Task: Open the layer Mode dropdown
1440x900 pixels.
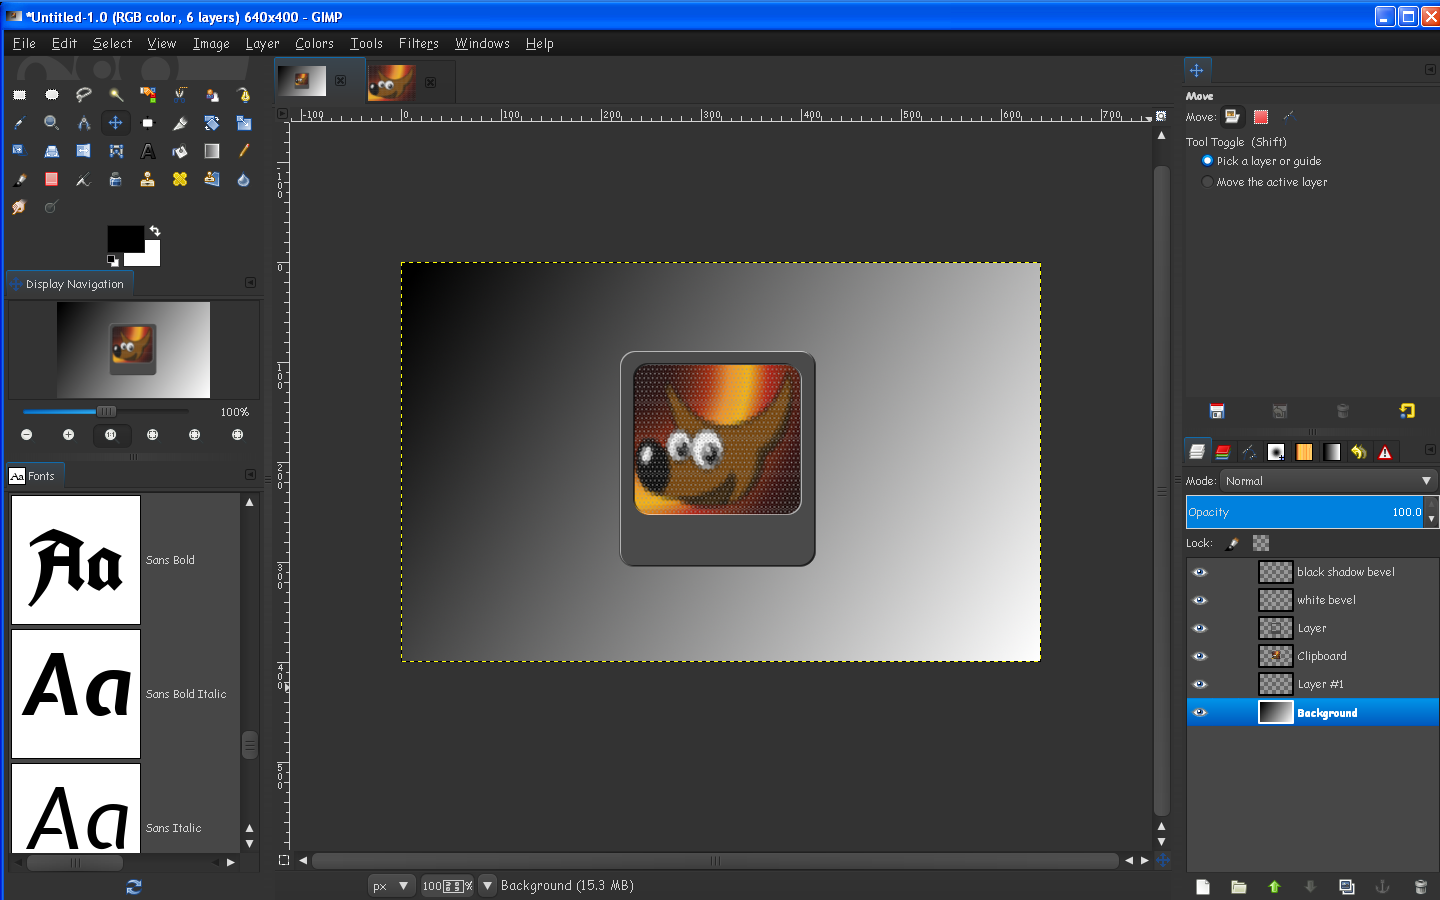Action: click(1329, 481)
